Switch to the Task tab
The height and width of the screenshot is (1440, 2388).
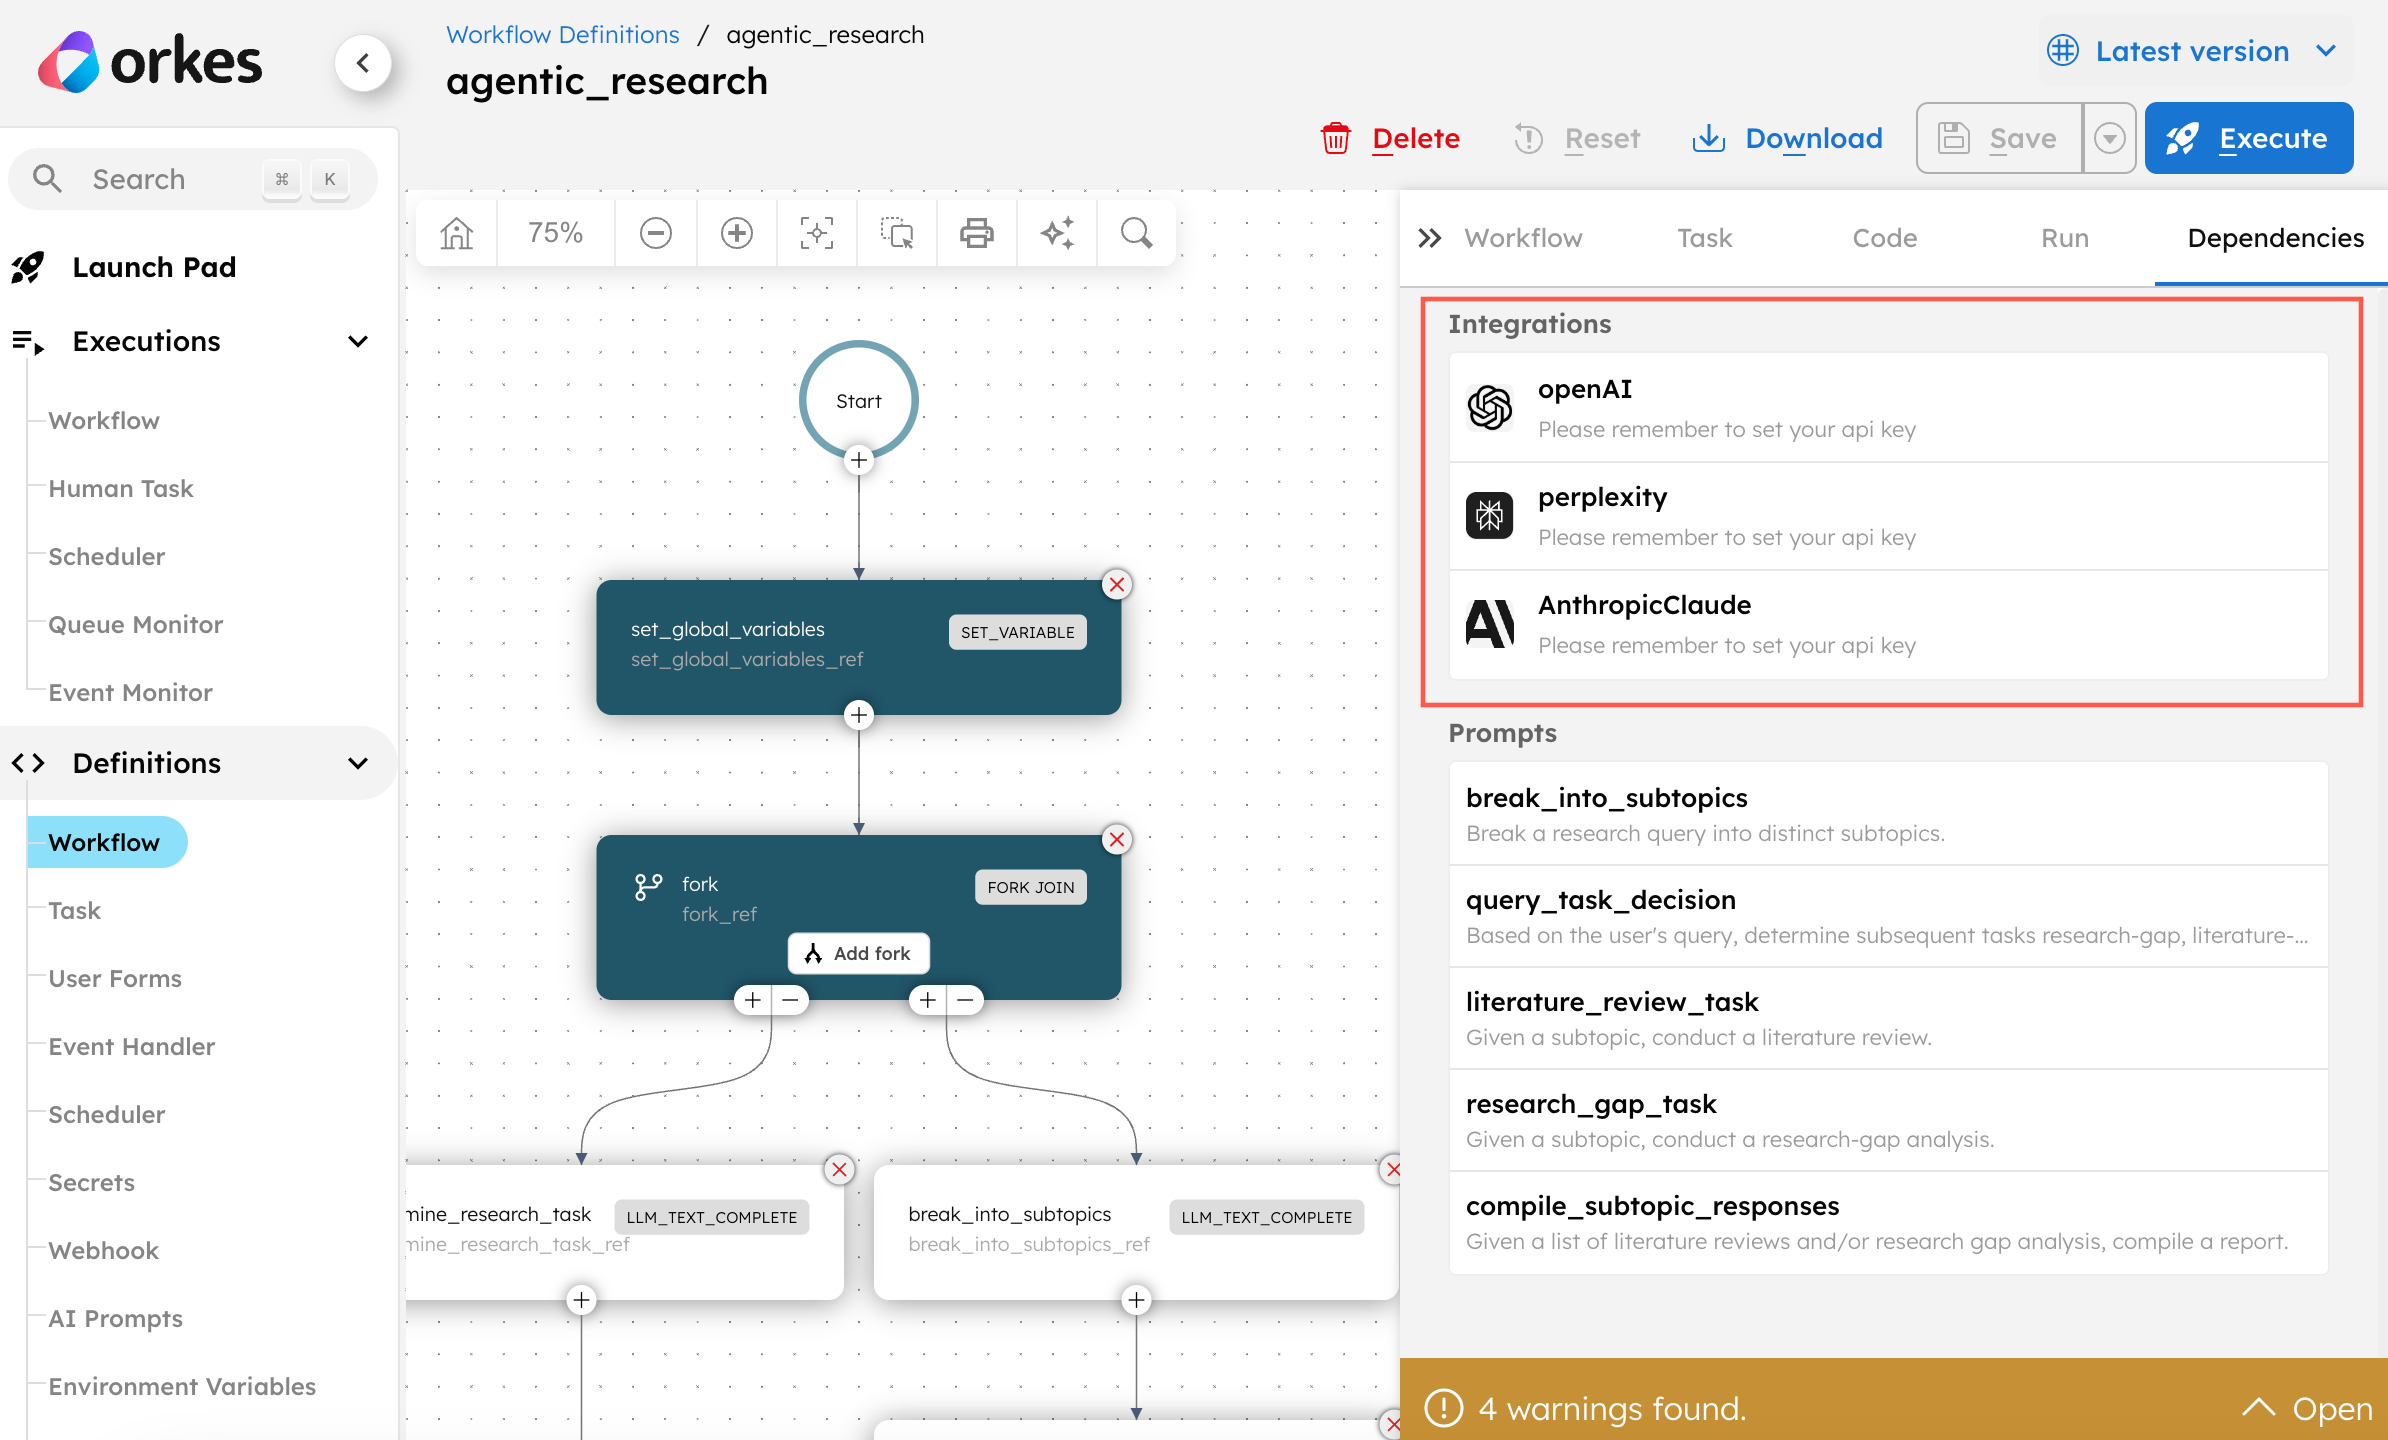(1704, 238)
